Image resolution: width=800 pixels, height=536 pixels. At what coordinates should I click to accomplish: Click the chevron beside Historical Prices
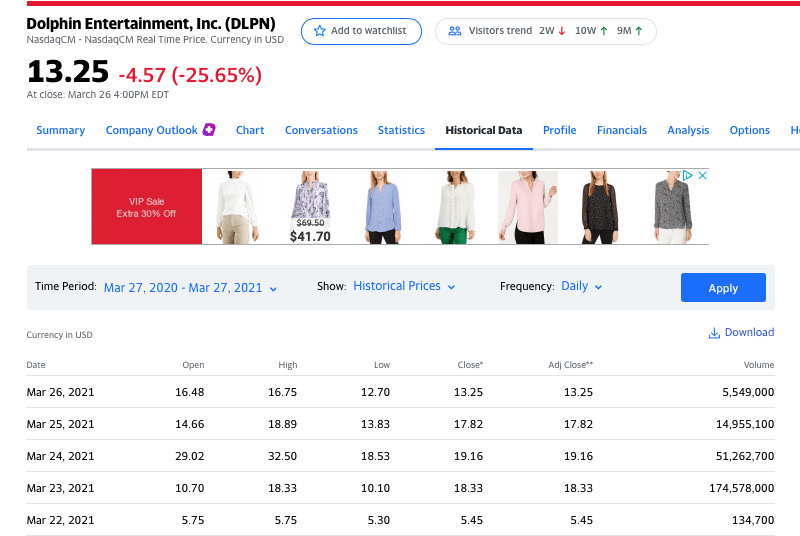pyautogui.click(x=451, y=287)
